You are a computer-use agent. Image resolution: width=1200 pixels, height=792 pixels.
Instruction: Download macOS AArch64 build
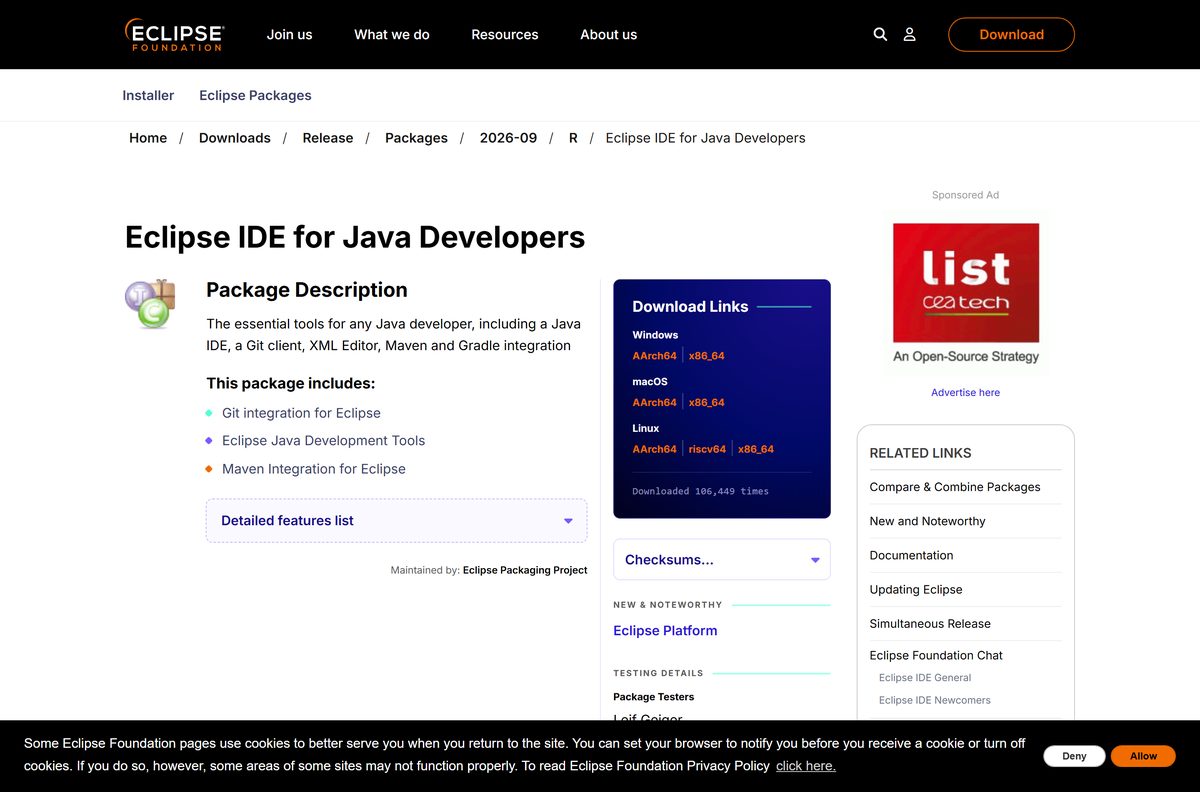pos(654,402)
